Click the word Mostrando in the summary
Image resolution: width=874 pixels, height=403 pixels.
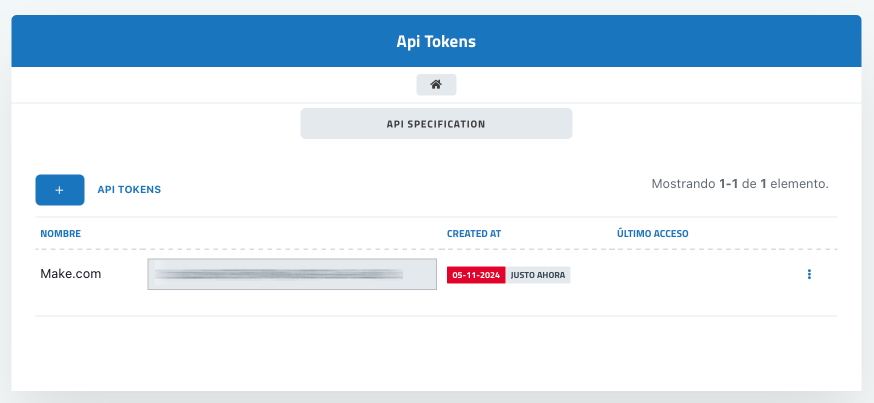683,184
